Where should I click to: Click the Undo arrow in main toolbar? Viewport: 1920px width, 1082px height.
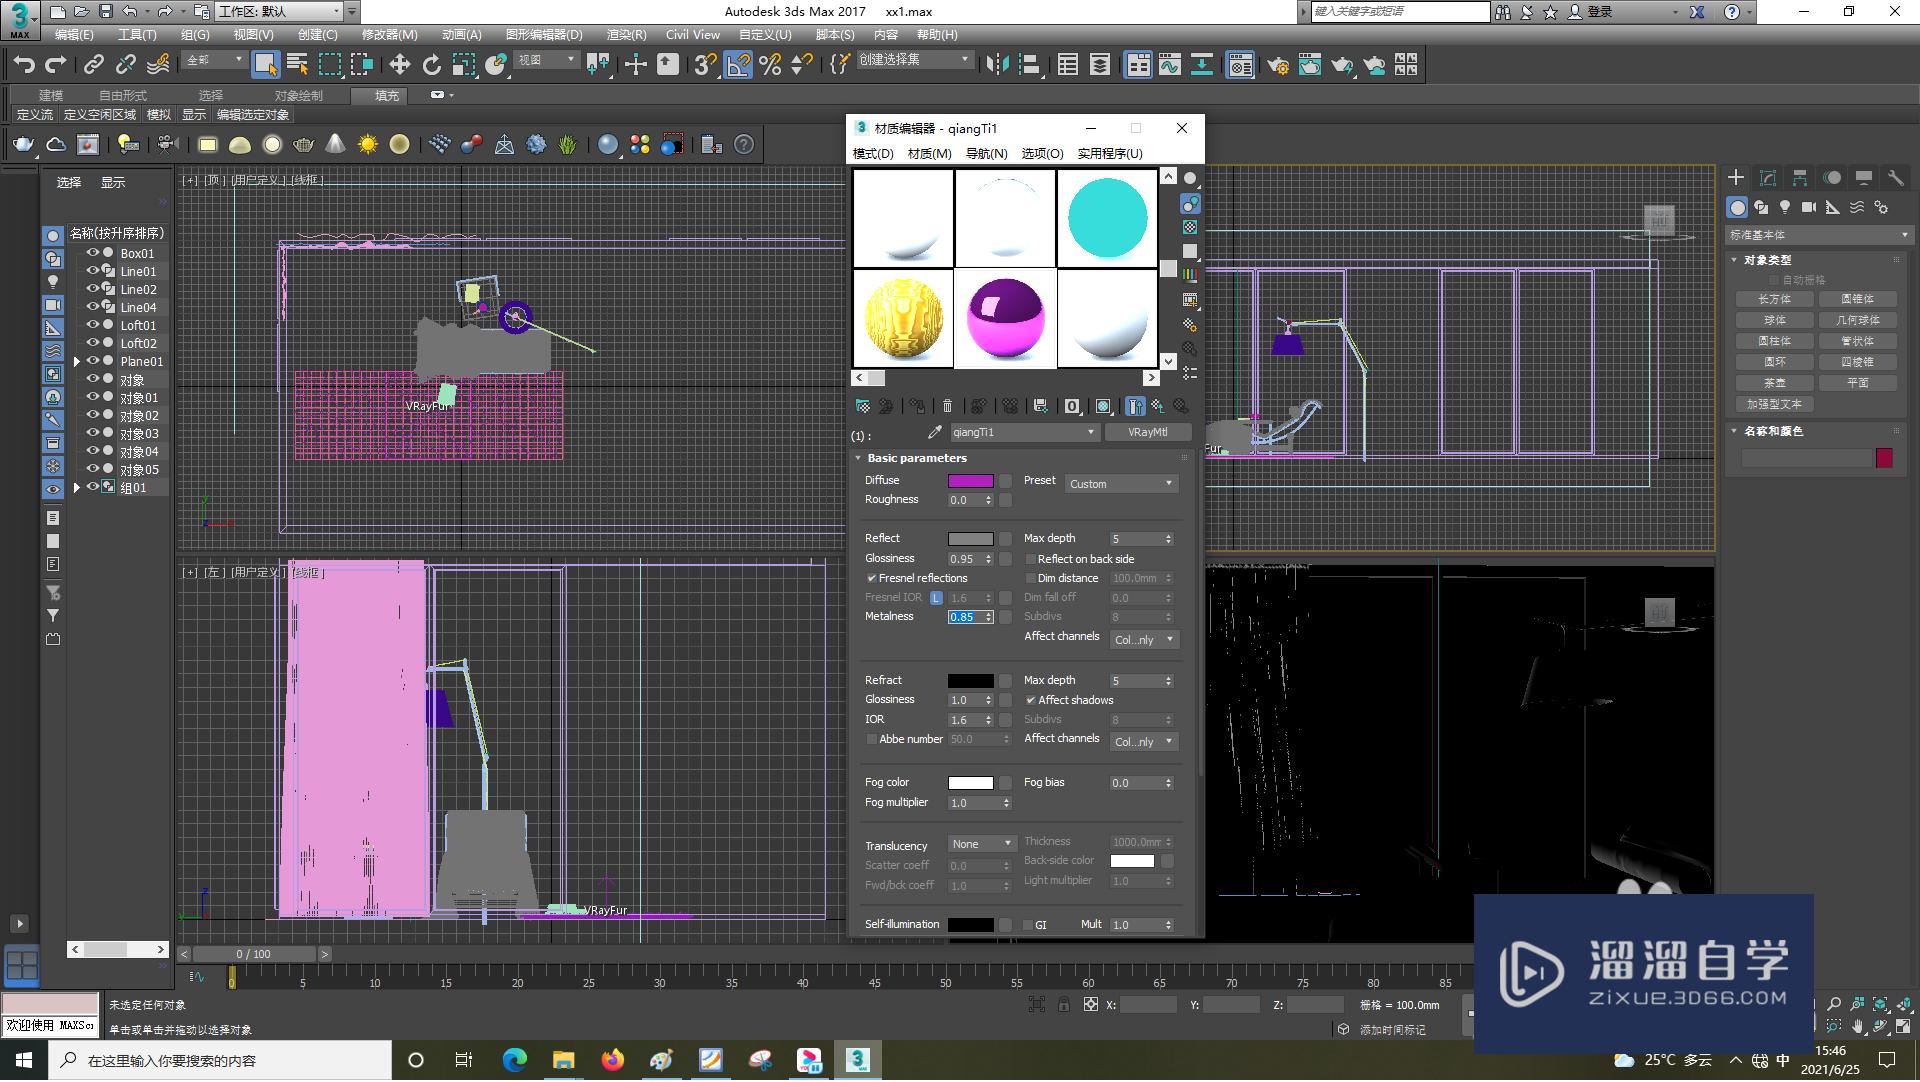(23, 65)
